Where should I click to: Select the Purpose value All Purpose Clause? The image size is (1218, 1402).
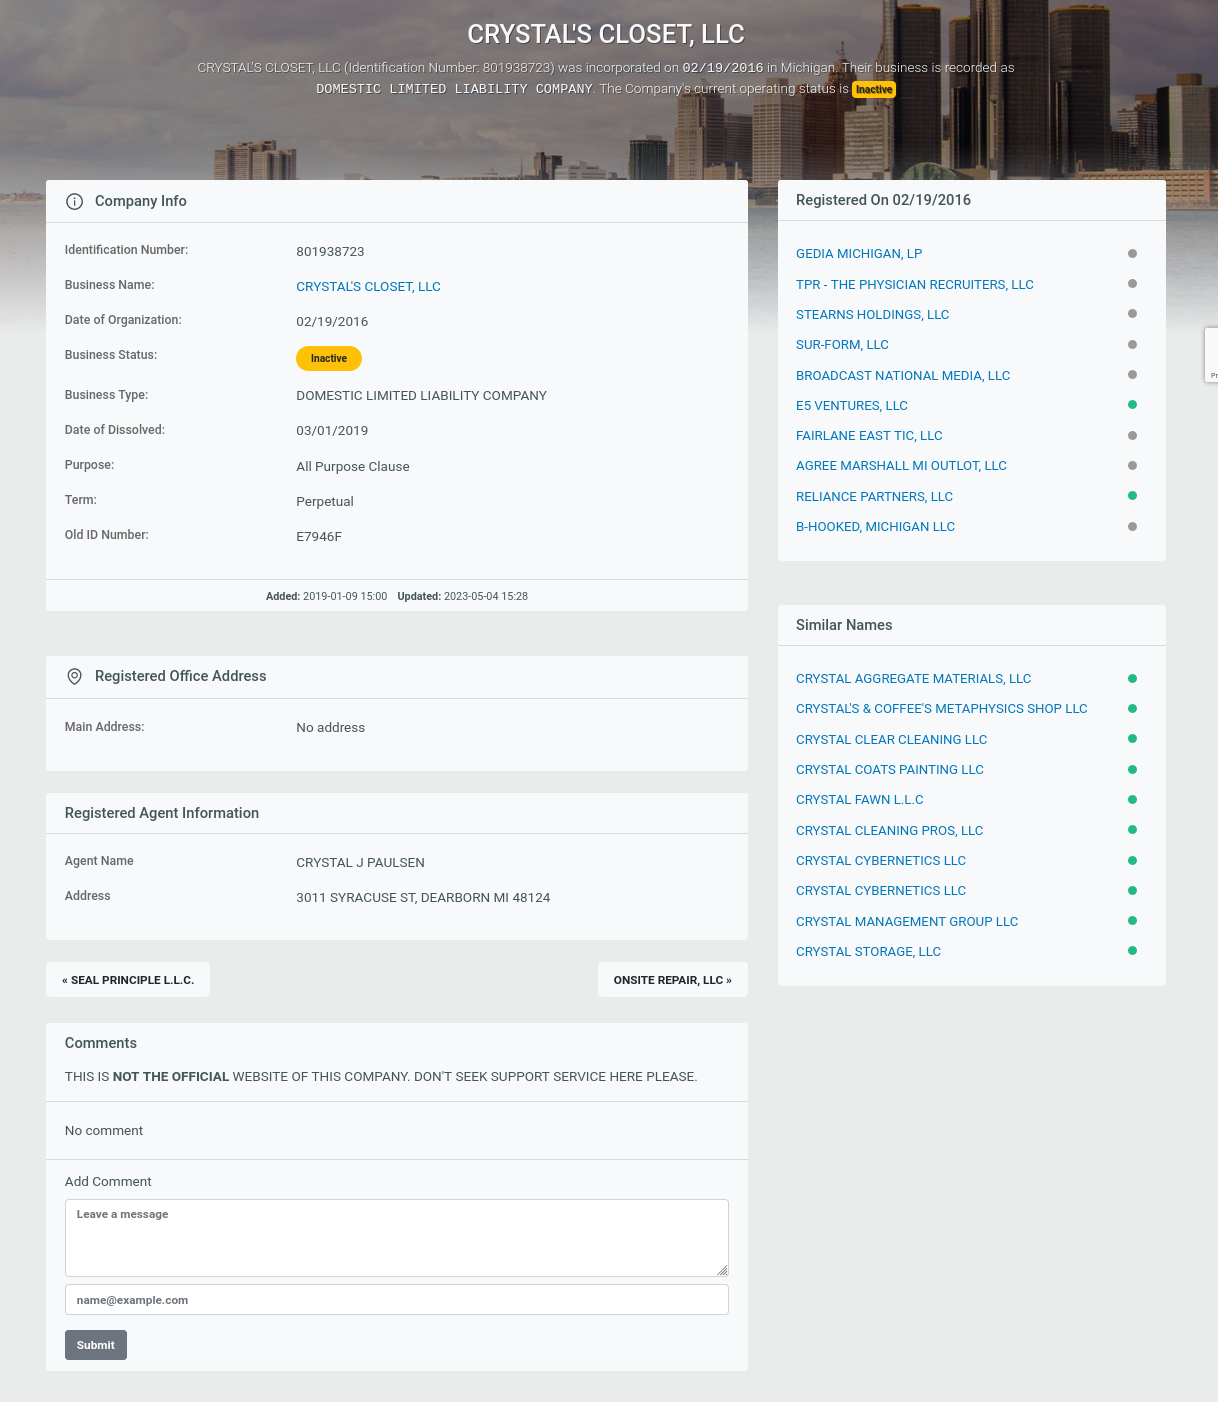tap(353, 466)
